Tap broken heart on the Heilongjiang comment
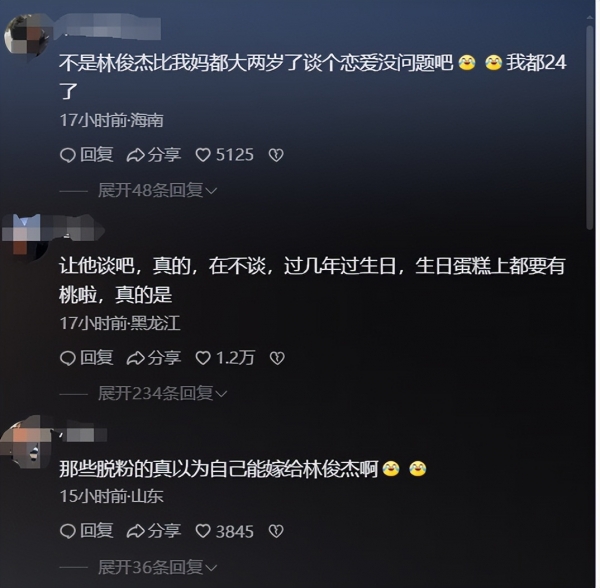 [x=277, y=358]
